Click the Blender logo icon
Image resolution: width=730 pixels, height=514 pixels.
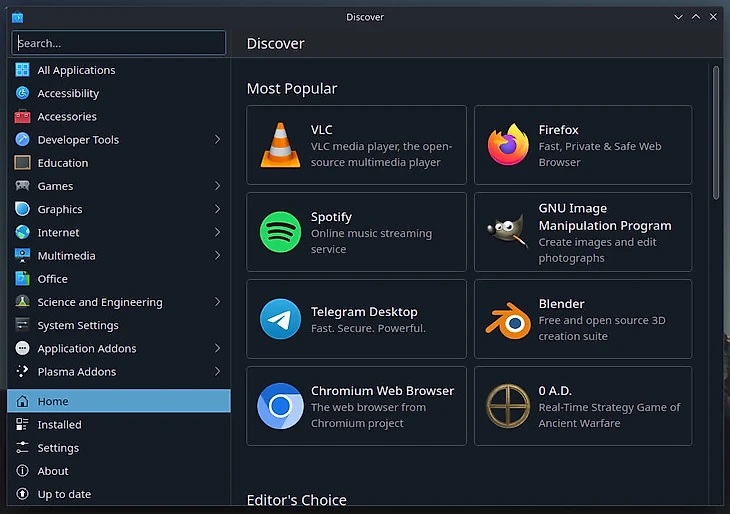pyautogui.click(x=508, y=319)
